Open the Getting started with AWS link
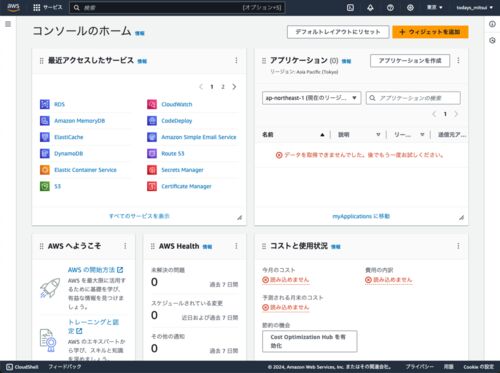 (x=96, y=270)
